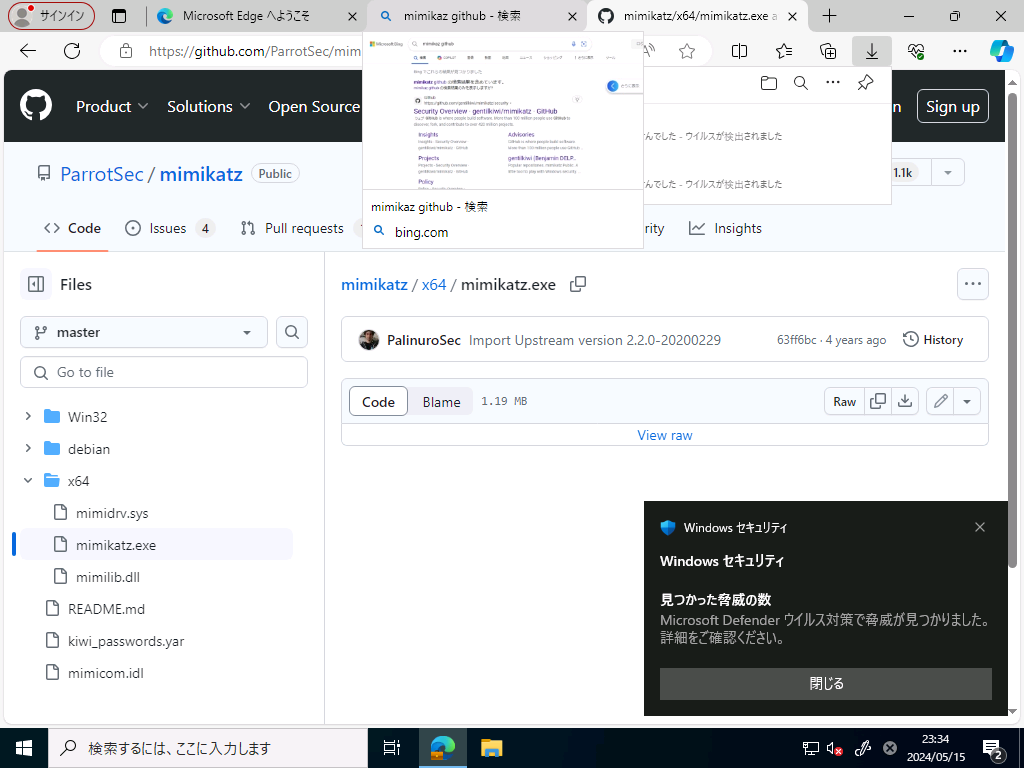1024x768 pixels.
Task: Open the new tab plus button
Action: [829, 16]
